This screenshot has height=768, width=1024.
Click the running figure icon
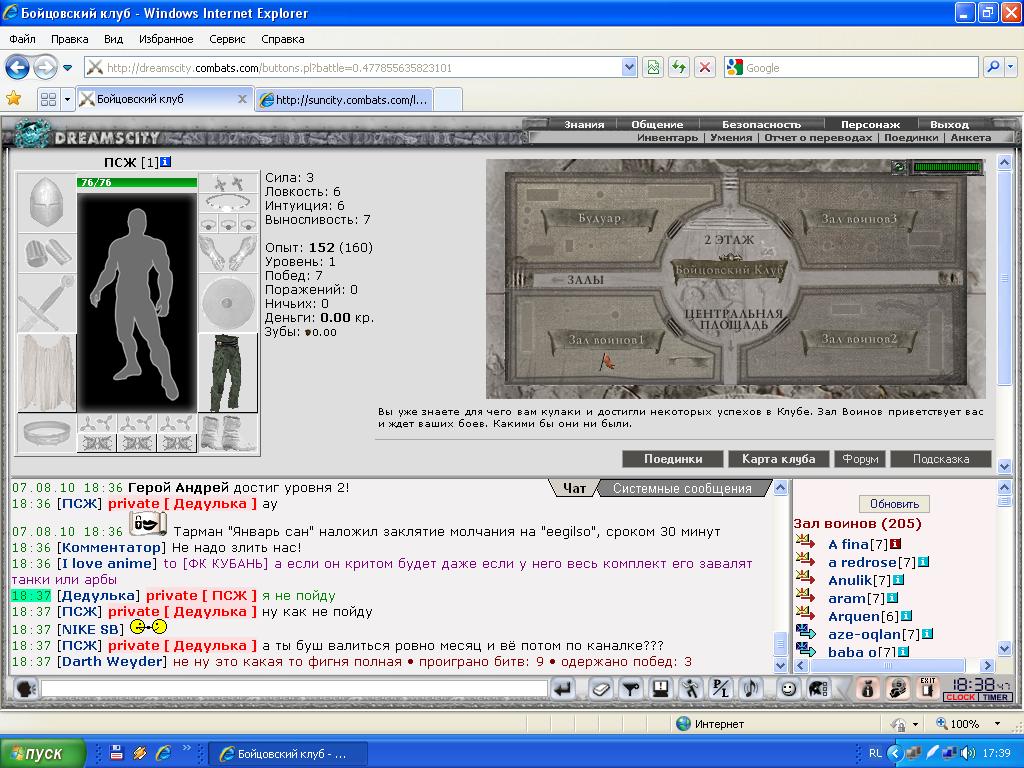click(690, 689)
